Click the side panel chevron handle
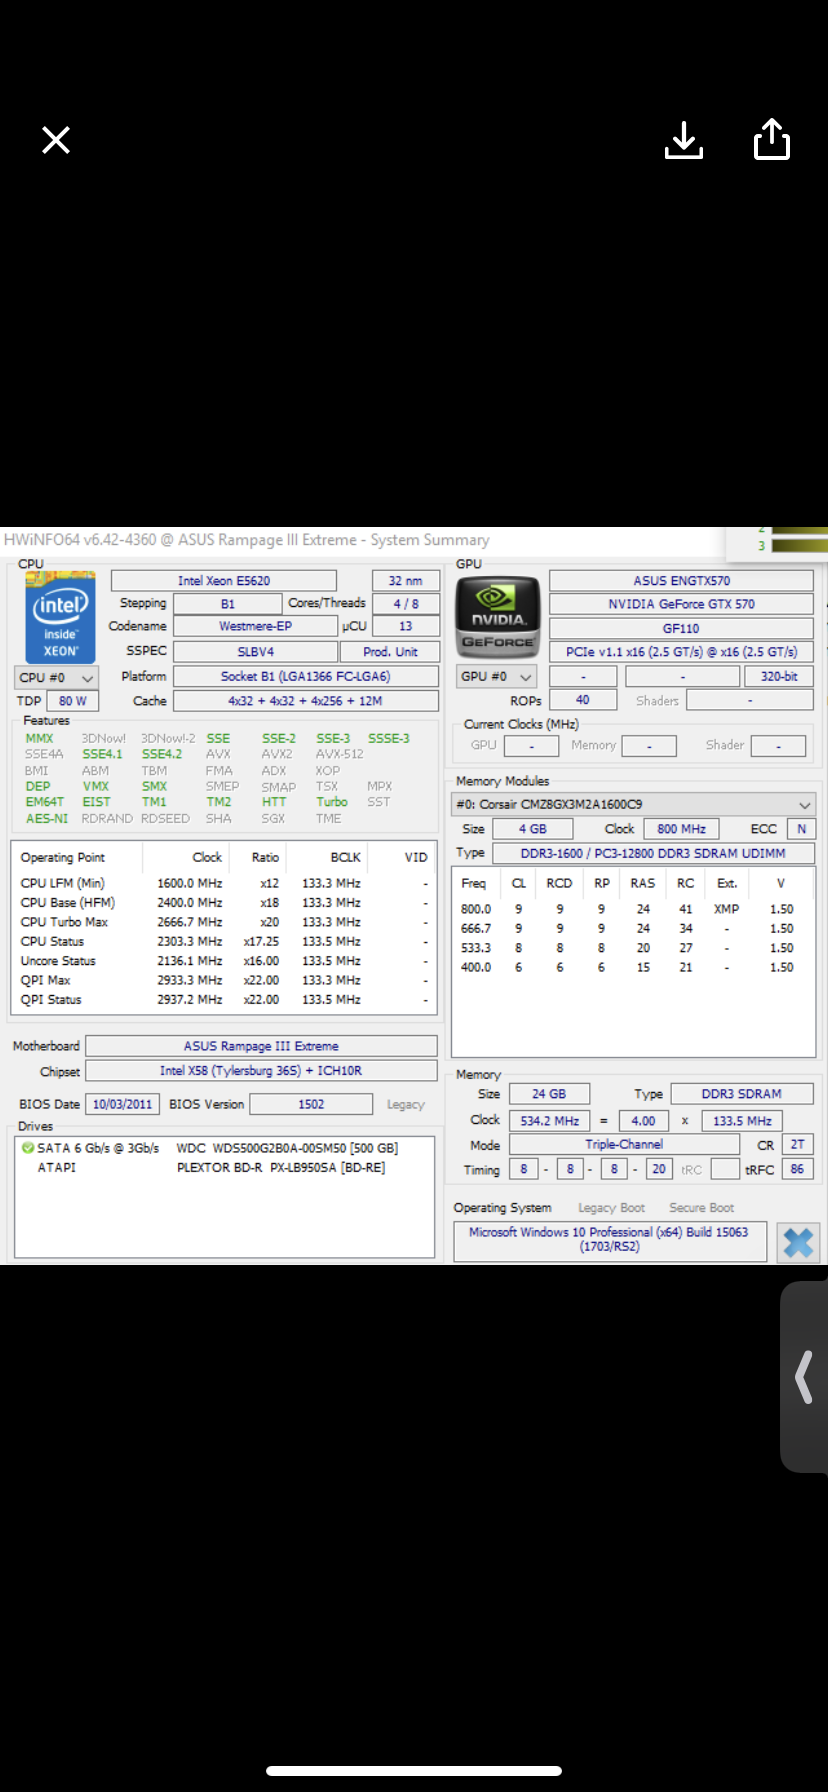This screenshot has height=1792, width=828. click(x=804, y=1377)
